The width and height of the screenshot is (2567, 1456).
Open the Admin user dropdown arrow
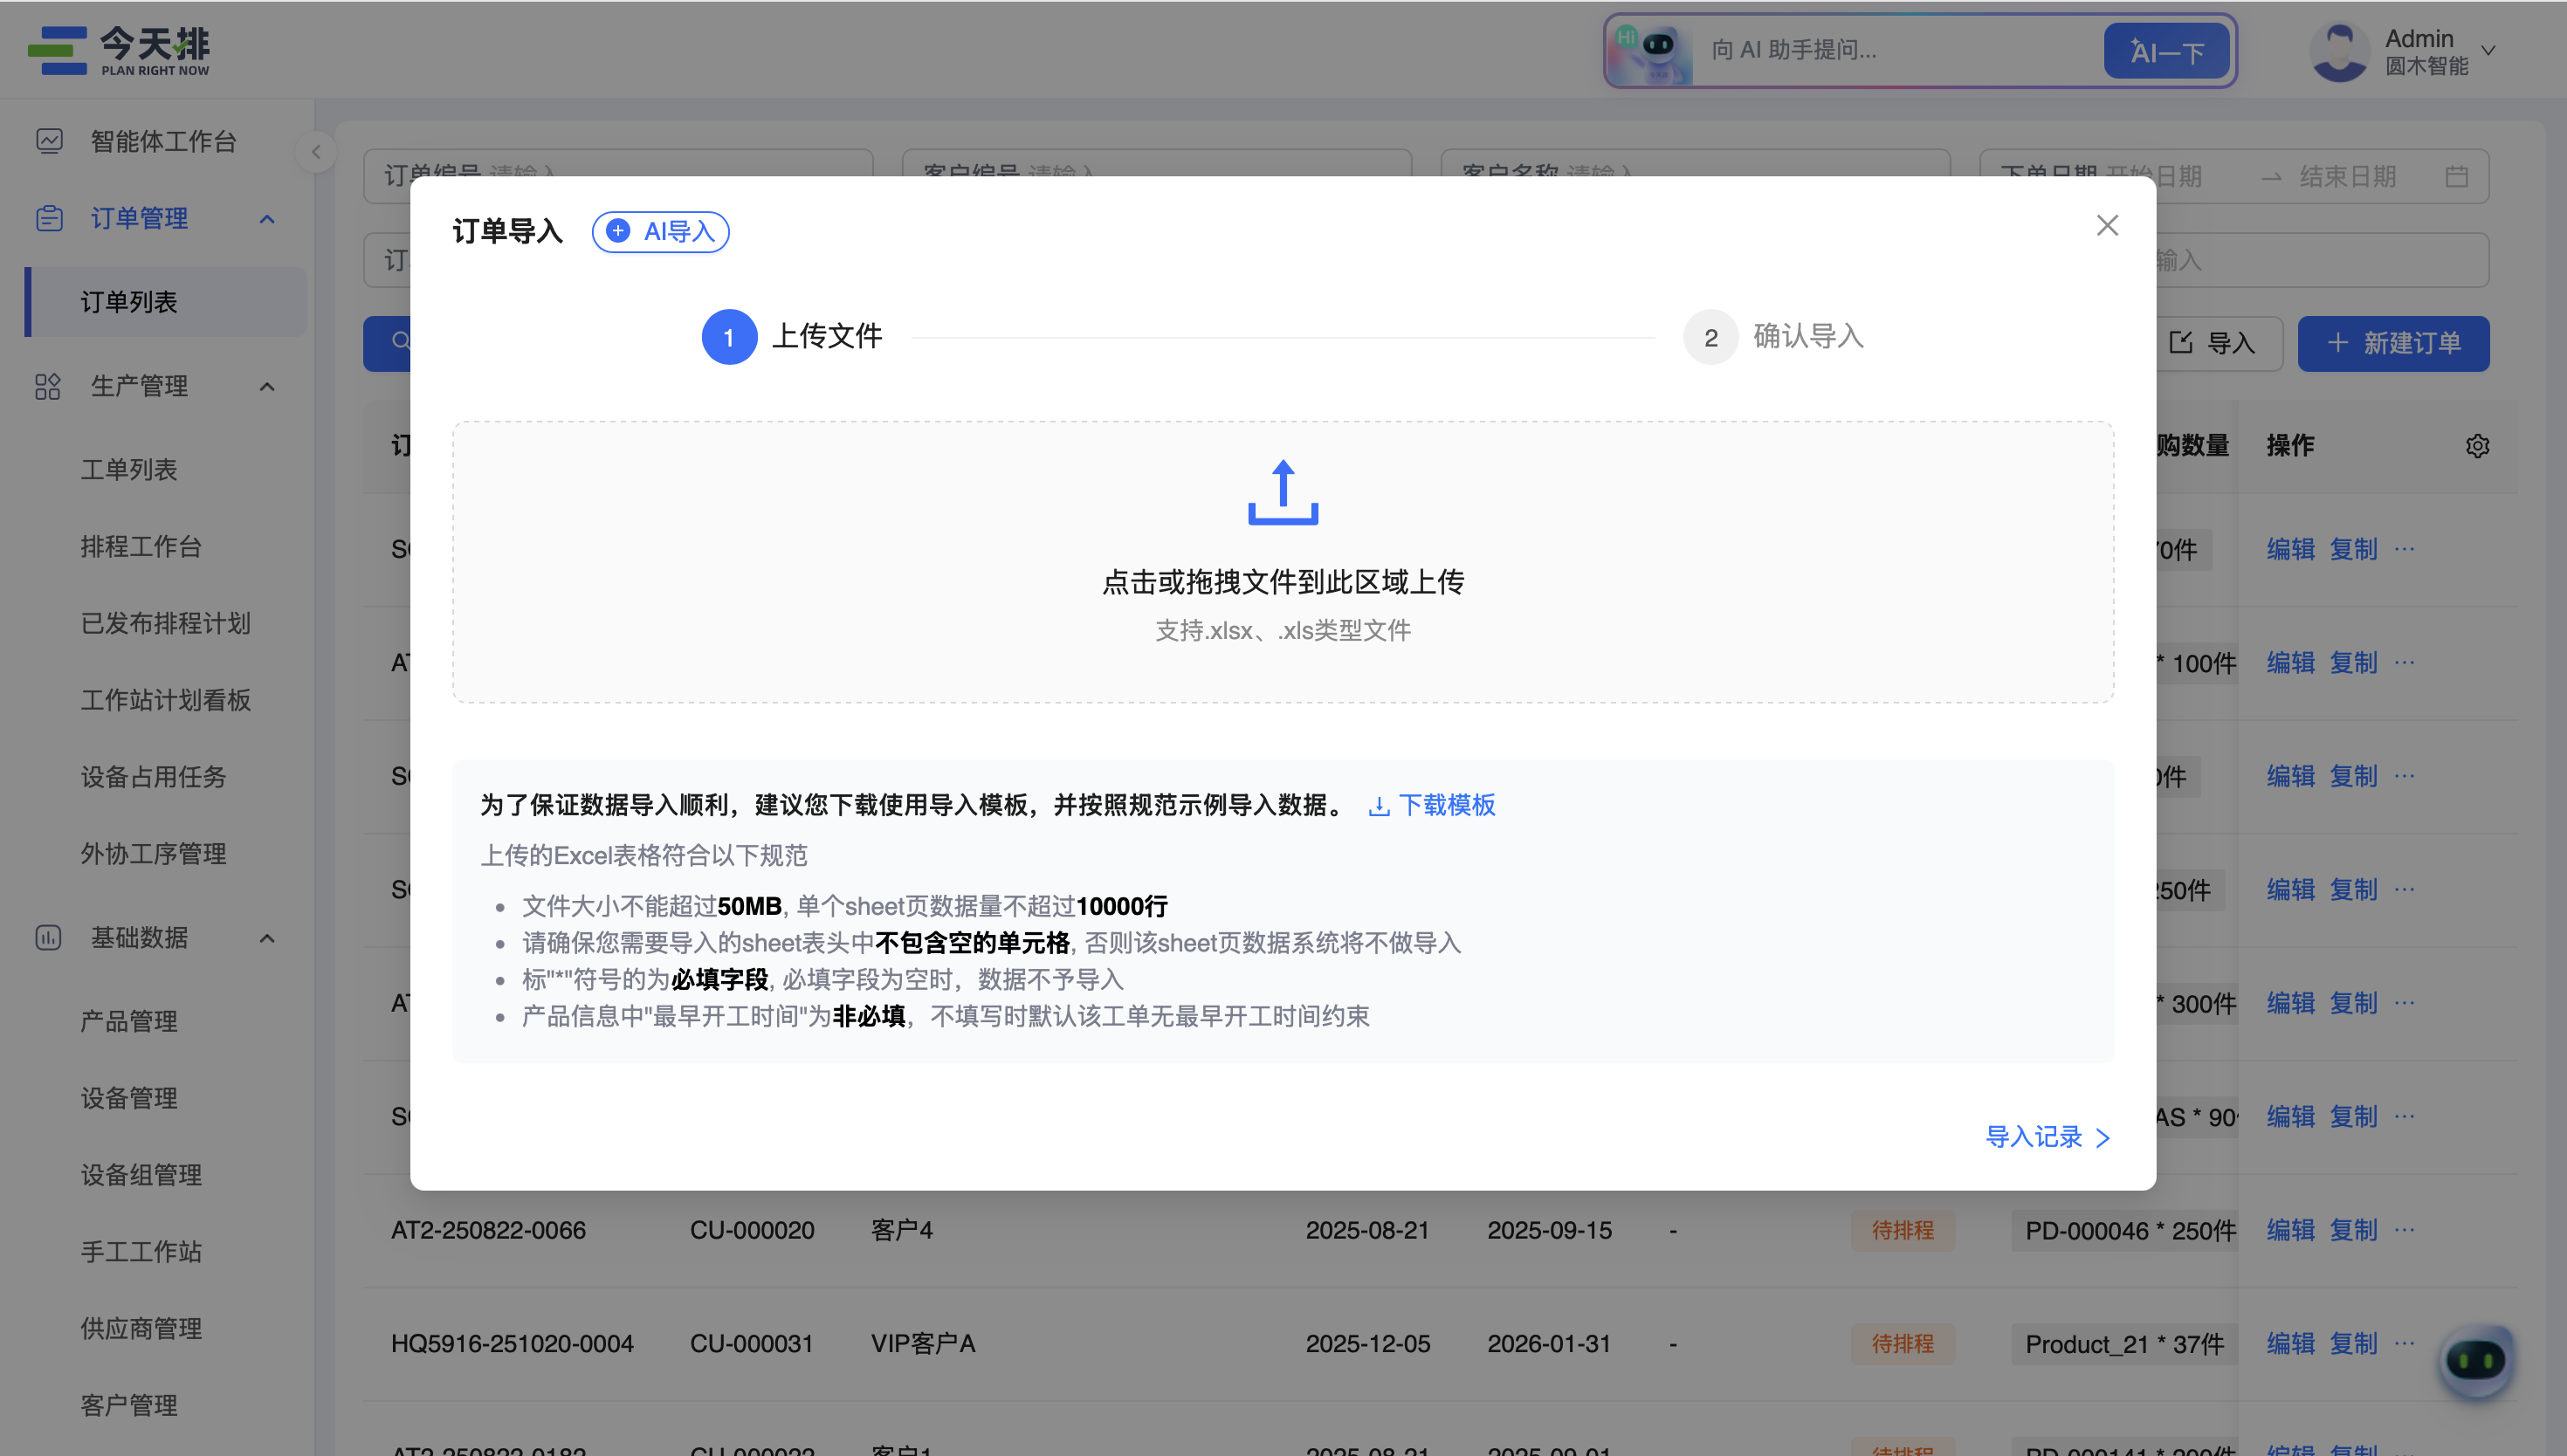click(2488, 50)
